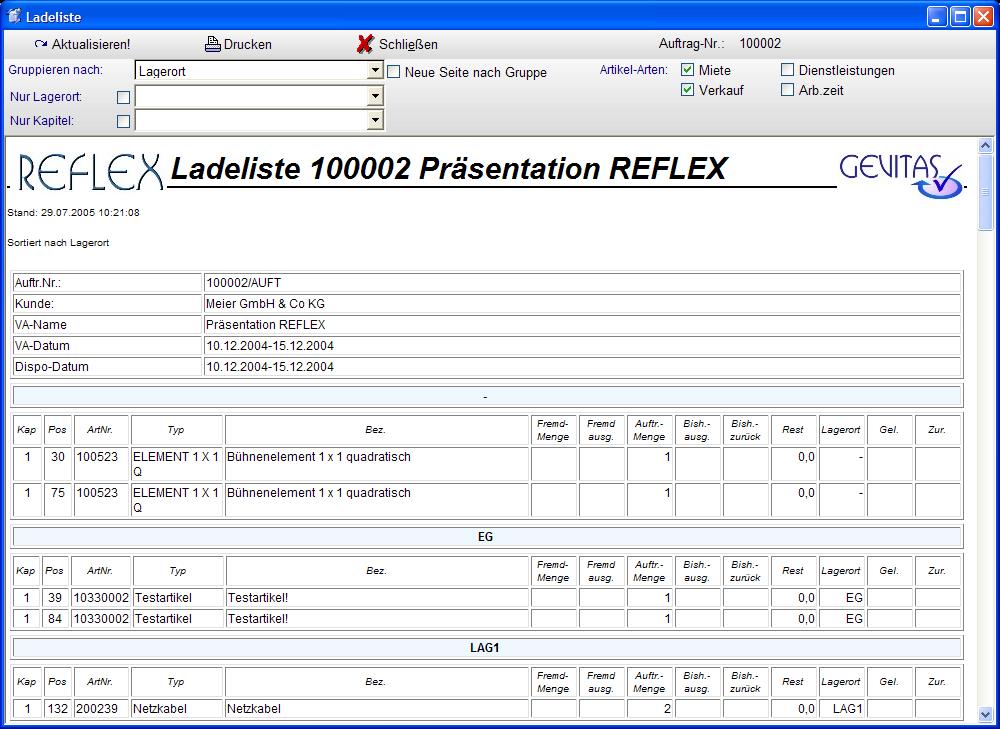Click the Stand: 29.07.2005 10:21:08 timestamp

click(x=73, y=212)
